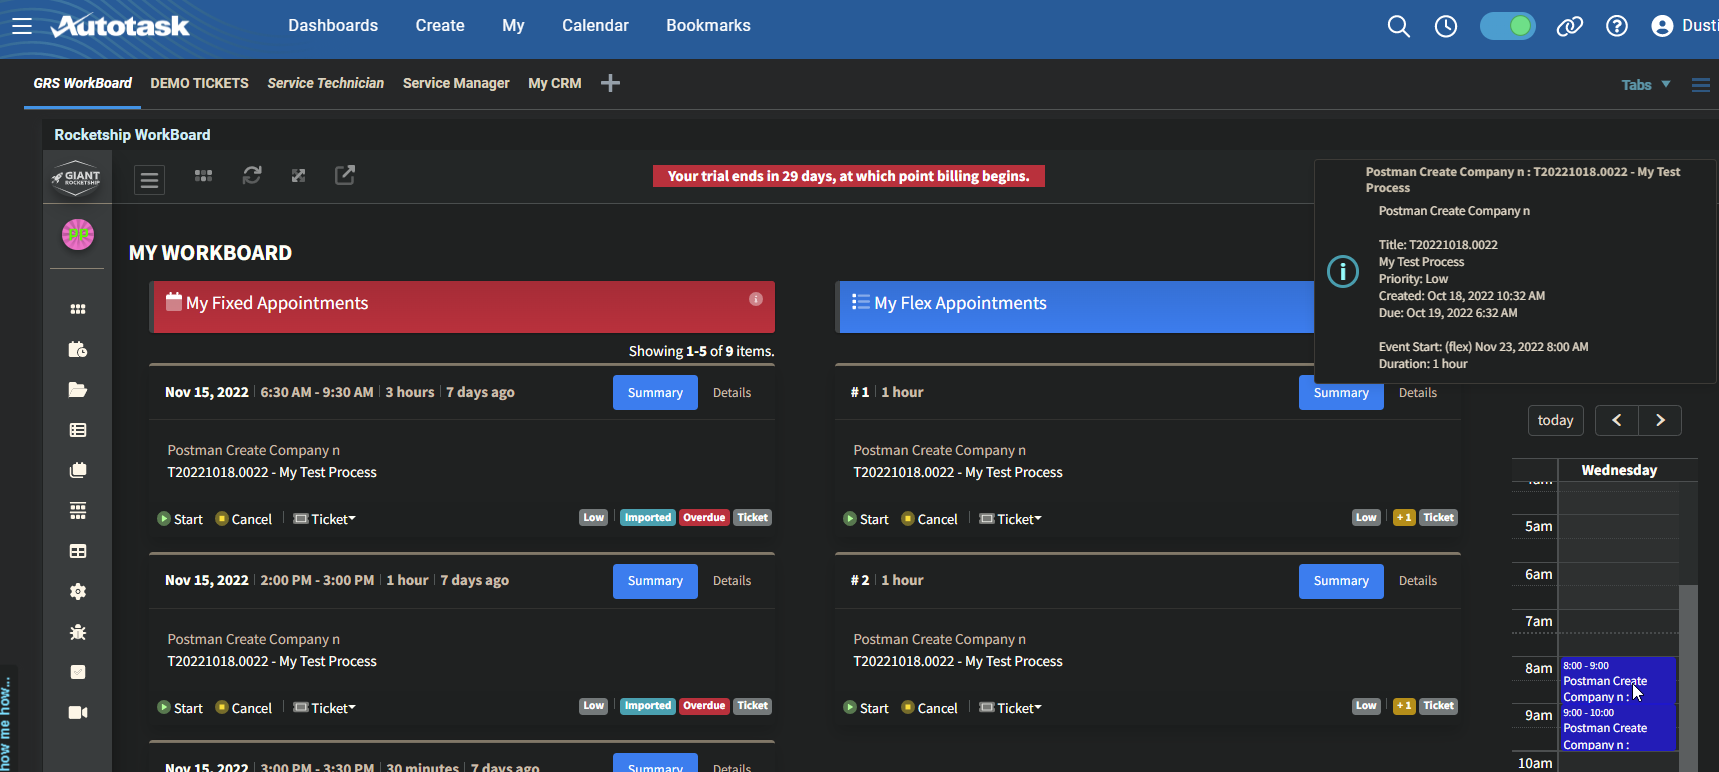
Task: Toggle the green switch in the top bar
Action: coord(1507,26)
